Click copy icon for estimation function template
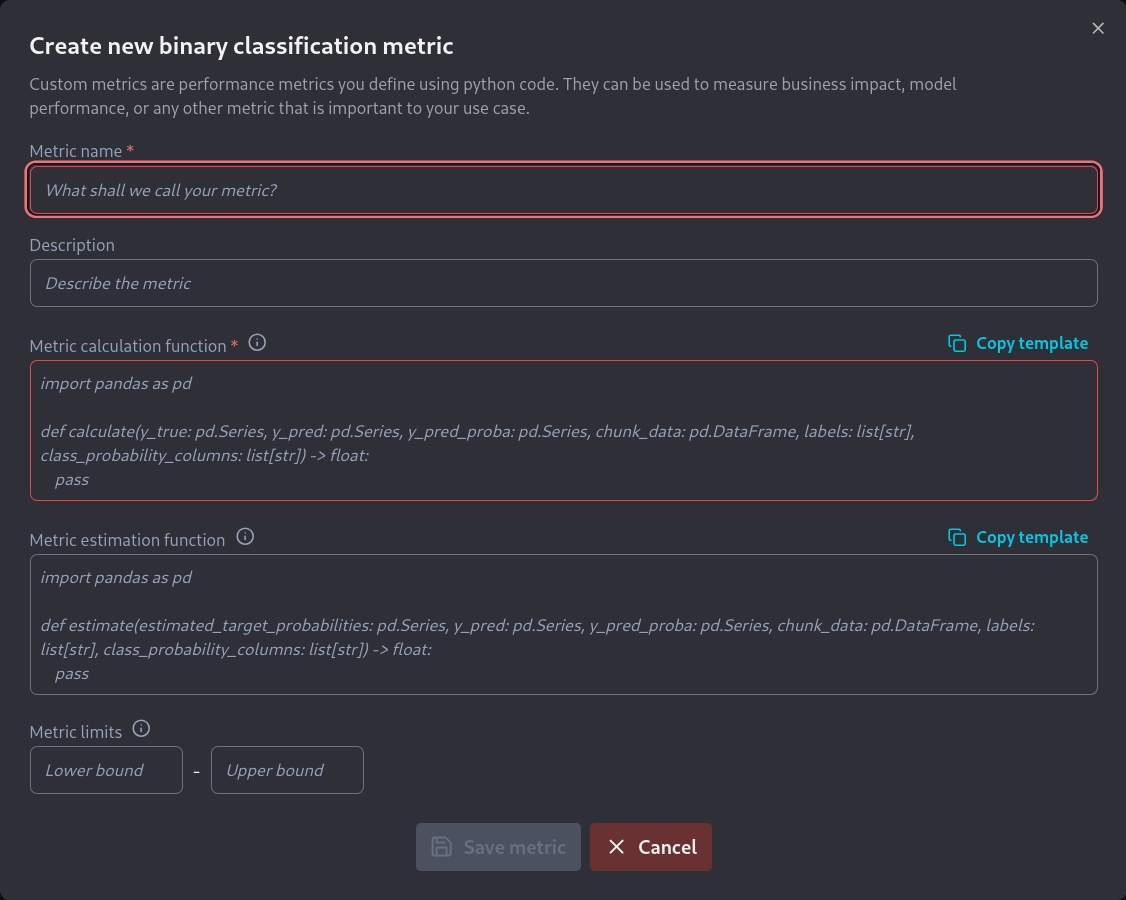 tap(957, 537)
